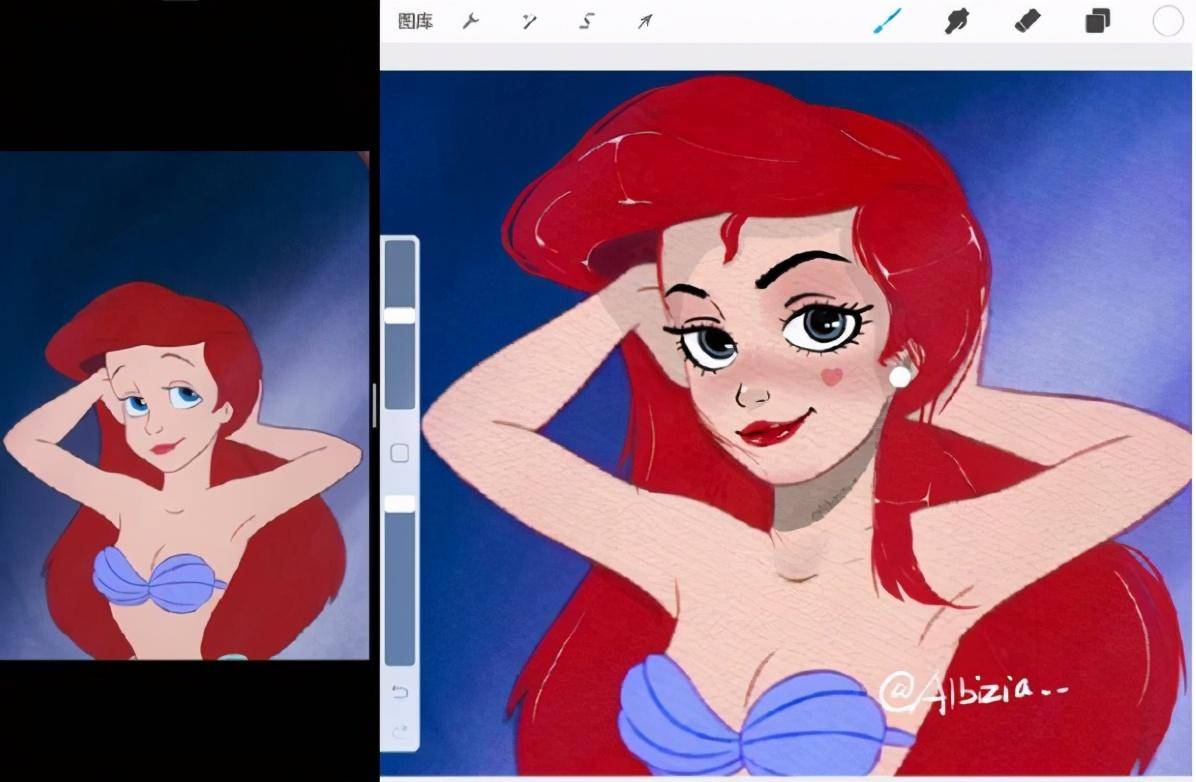Activate the Selection S-shaped tool
This screenshot has width=1196, height=782.
point(588,21)
